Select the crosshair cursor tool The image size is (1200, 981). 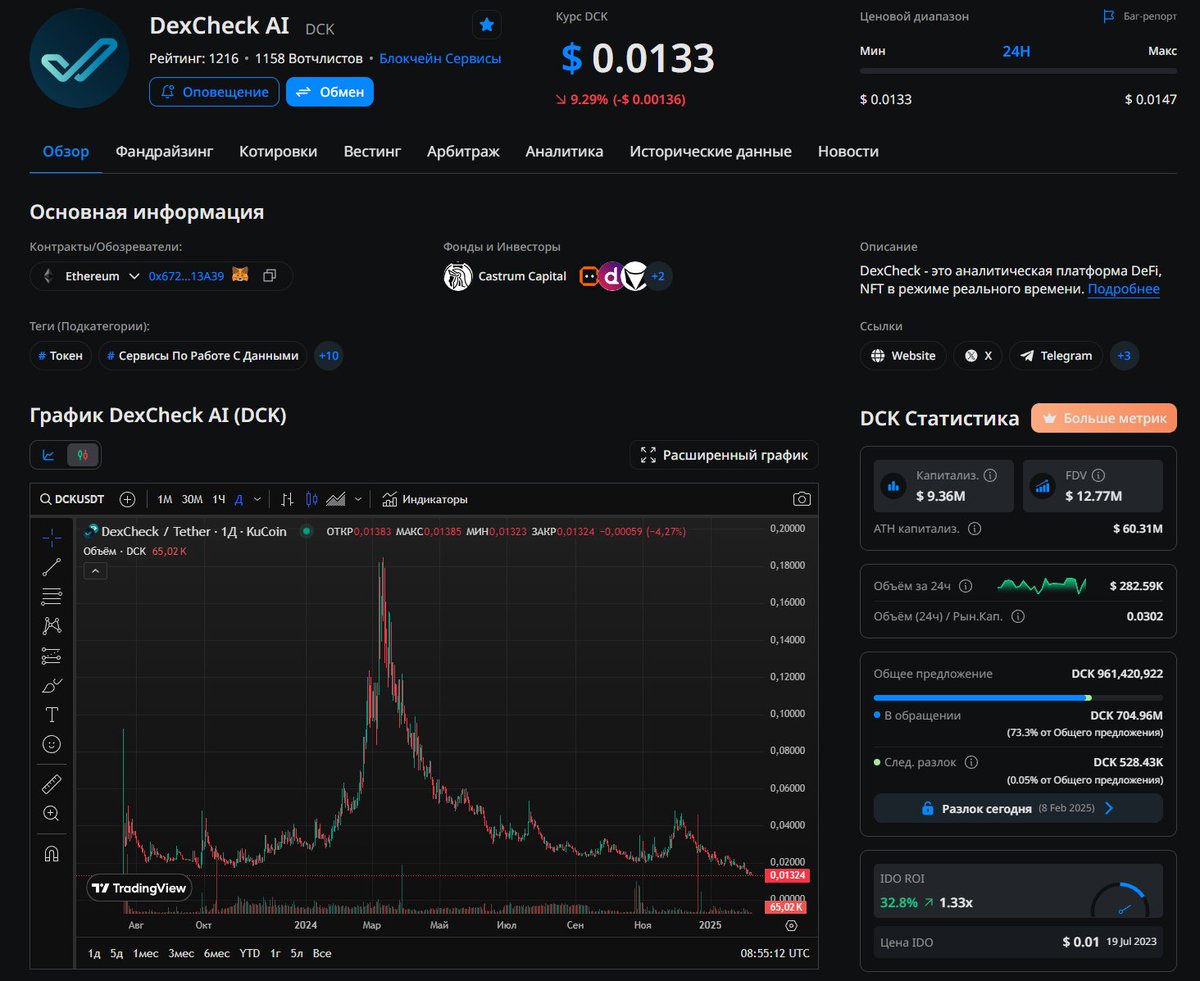click(51, 538)
